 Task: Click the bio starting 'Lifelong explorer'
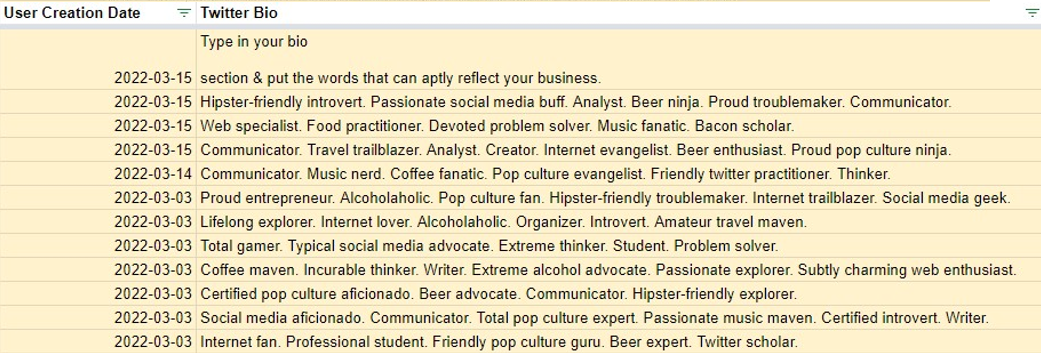pyautogui.click(x=618, y=222)
